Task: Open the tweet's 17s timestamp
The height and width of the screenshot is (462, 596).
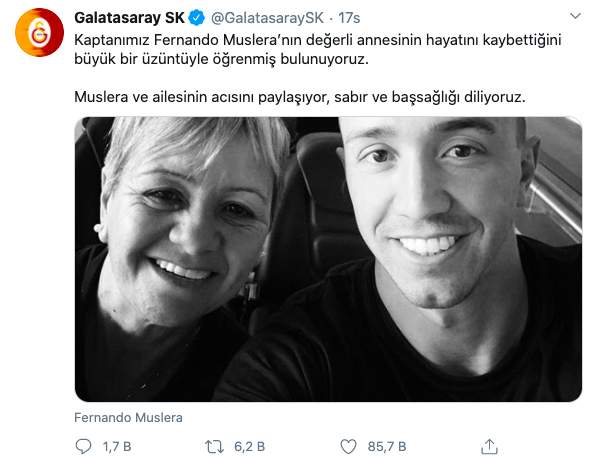Action: click(x=349, y=18)
